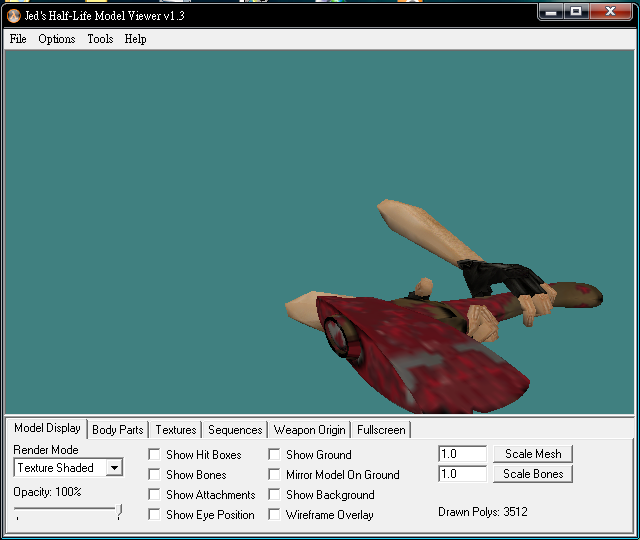The height and width of the screenshot is (540, 640).
Task: Click the mesh scale value field
Action: pos(462,454)
